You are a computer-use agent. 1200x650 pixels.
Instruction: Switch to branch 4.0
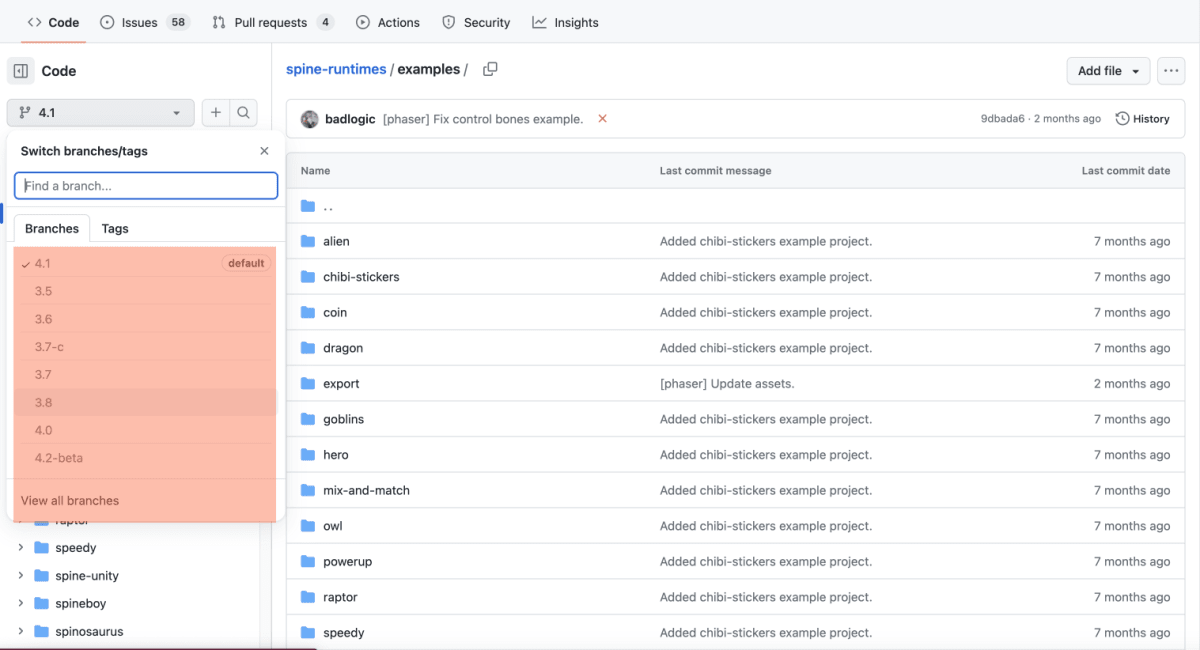click(146, 430)
